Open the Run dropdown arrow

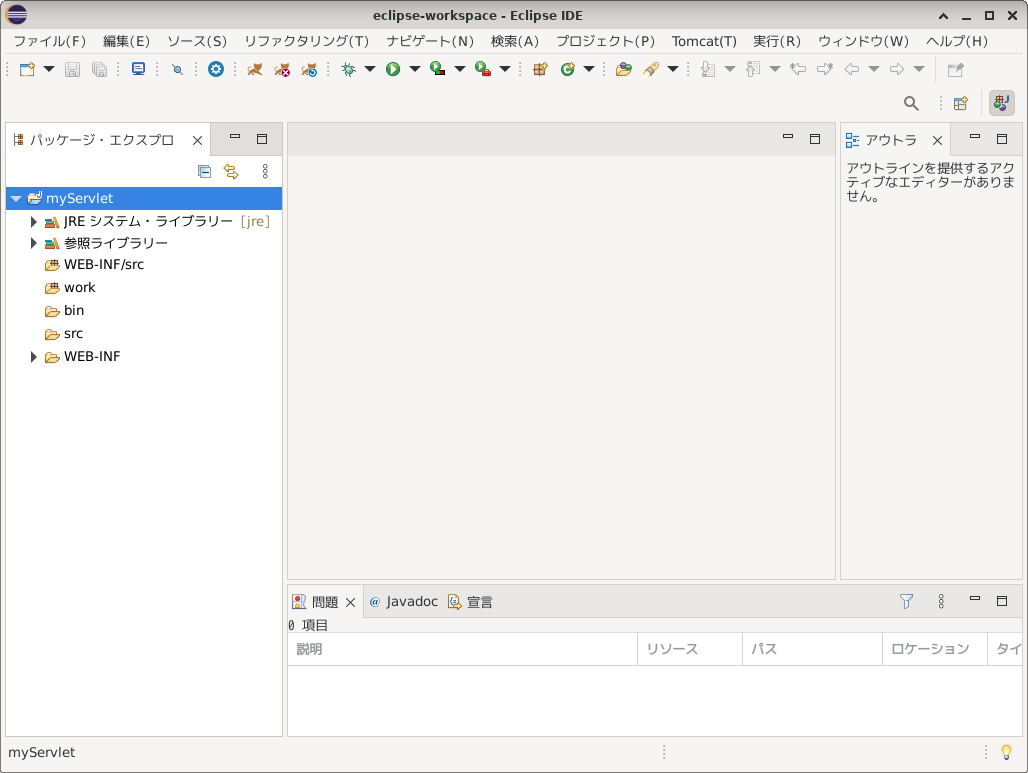(x=415, y=69)
